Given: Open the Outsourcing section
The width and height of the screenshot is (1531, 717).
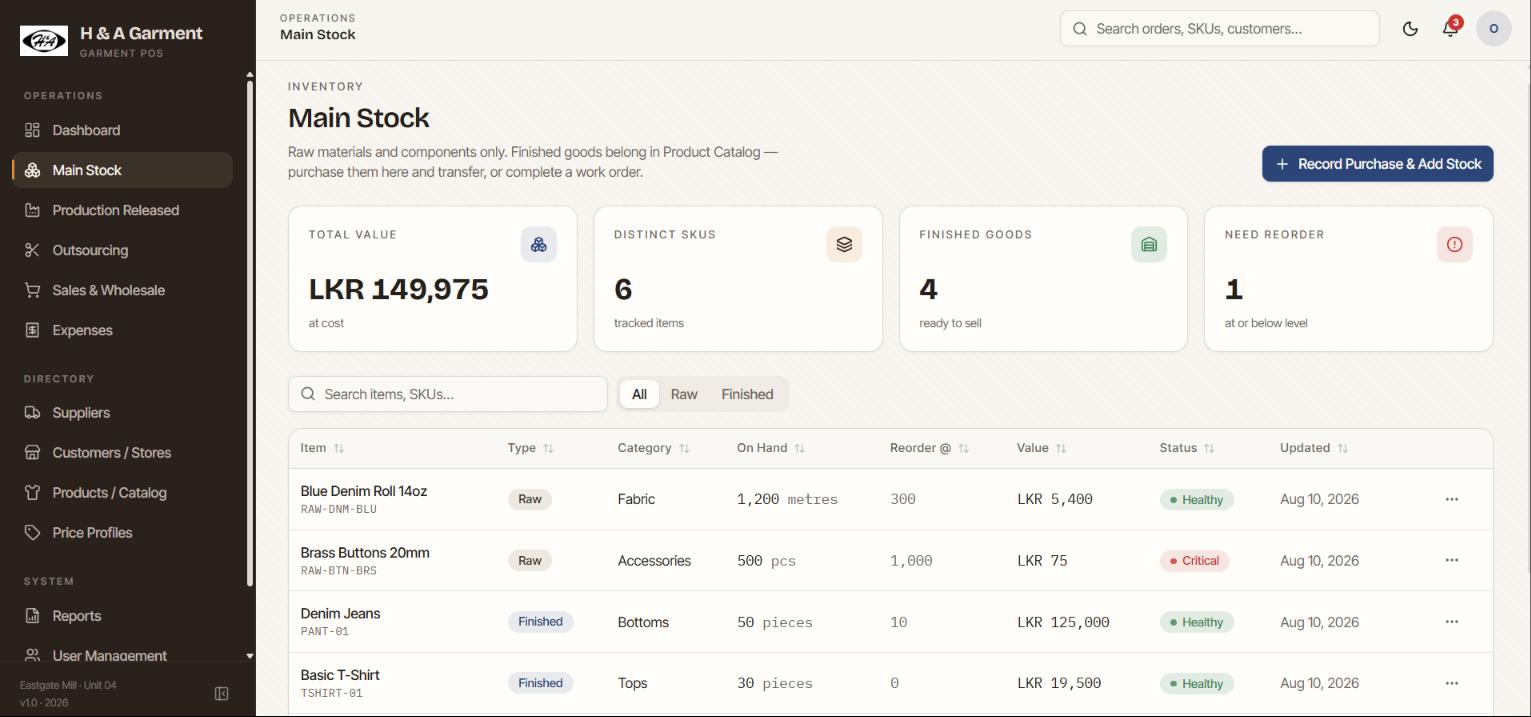Looking at the screenshot, I should point(122,250).
